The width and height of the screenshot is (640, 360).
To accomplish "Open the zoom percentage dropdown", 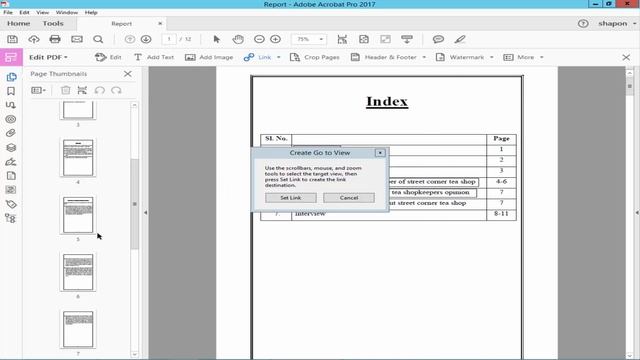I will click(321, 39).
